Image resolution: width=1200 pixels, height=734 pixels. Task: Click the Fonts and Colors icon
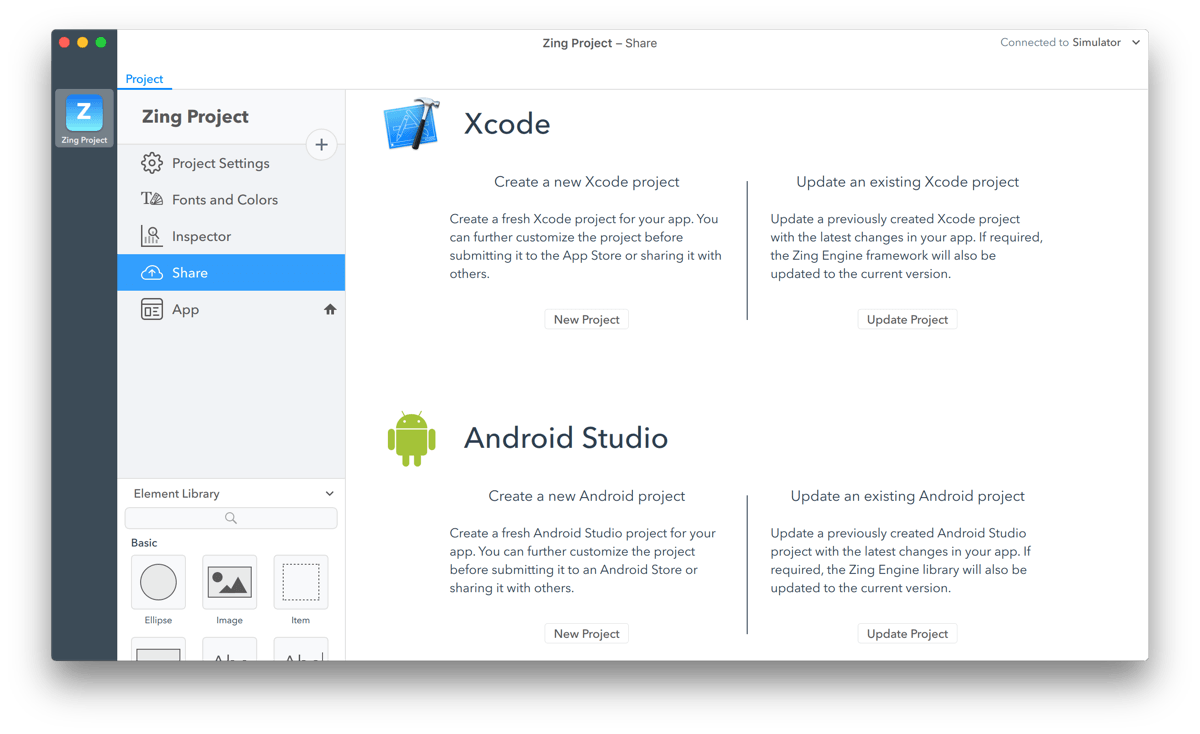[152, 200]
